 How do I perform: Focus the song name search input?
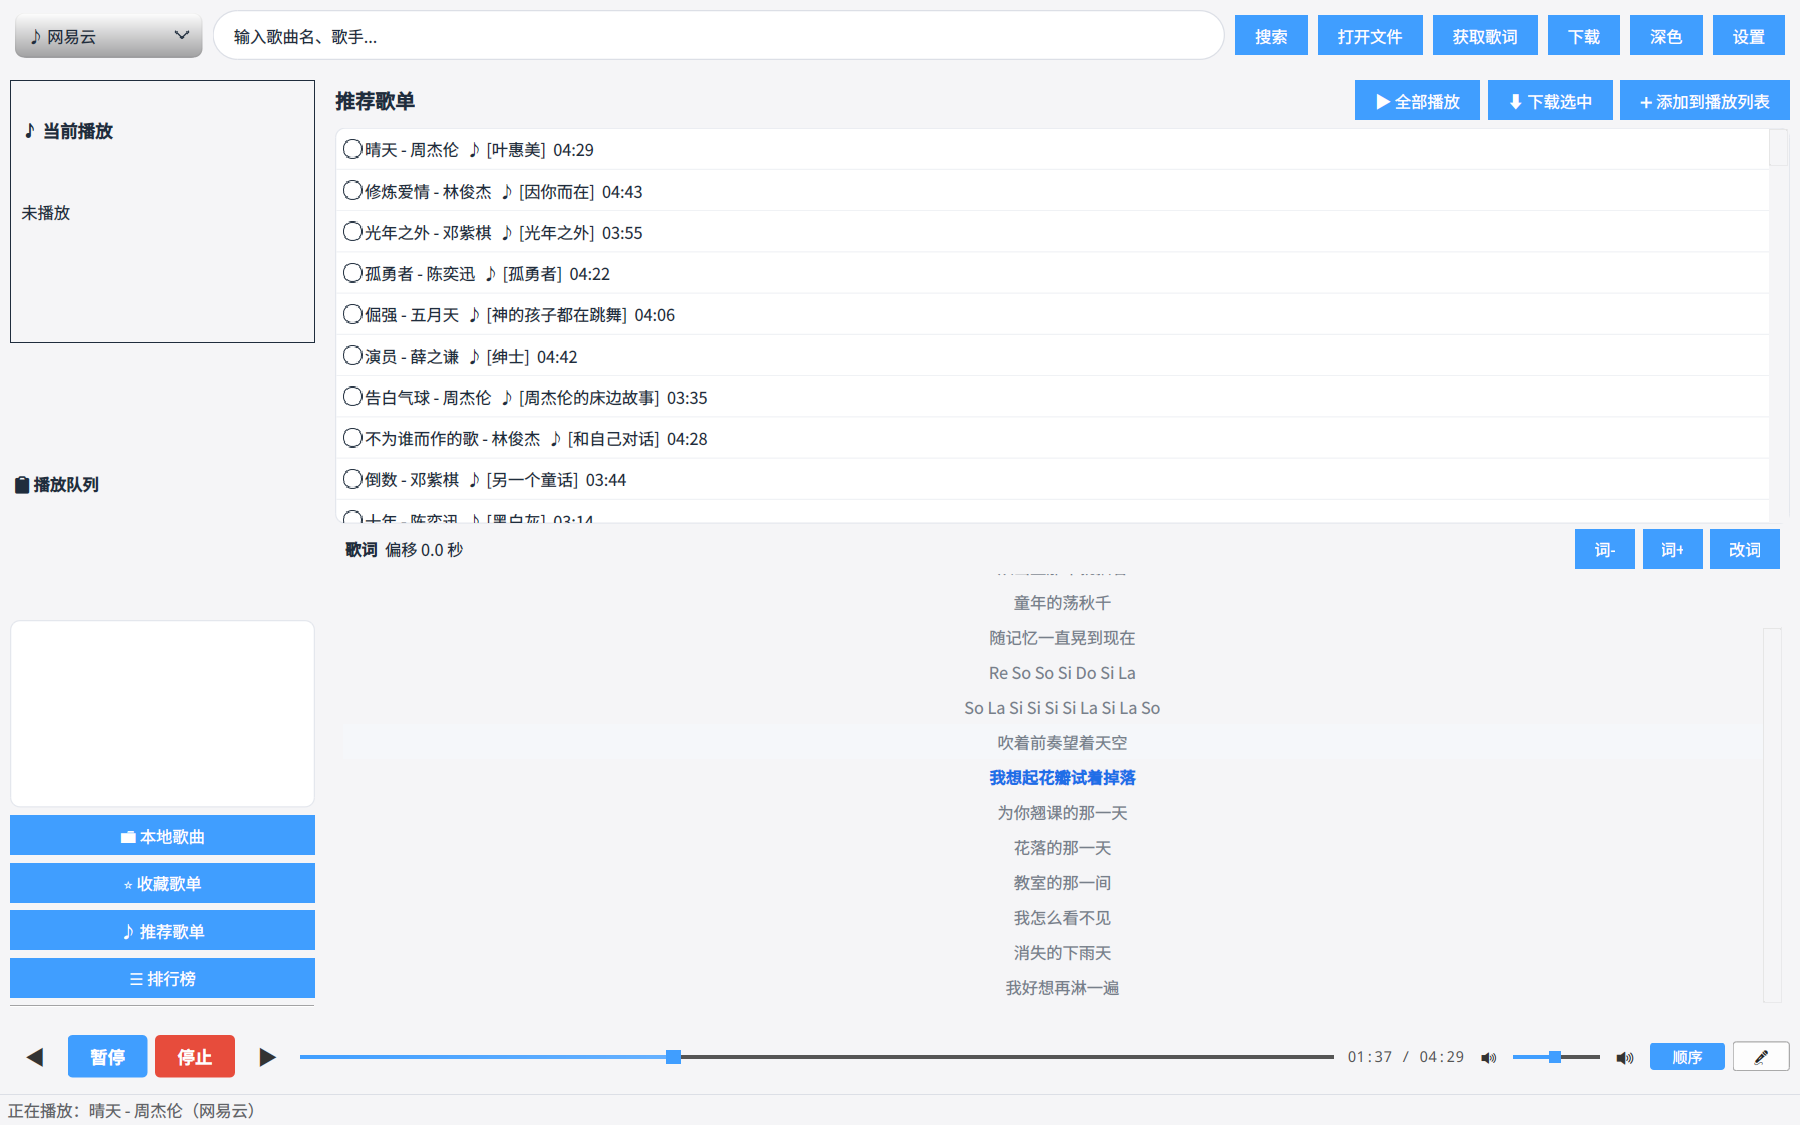[718, 36]
